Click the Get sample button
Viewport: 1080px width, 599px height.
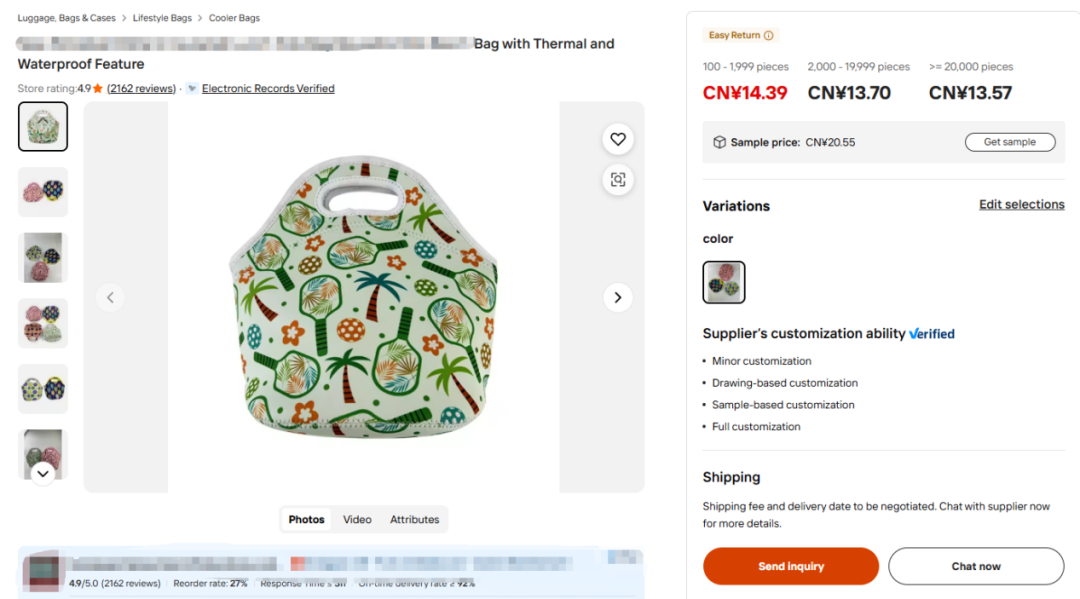(1010, 142)
